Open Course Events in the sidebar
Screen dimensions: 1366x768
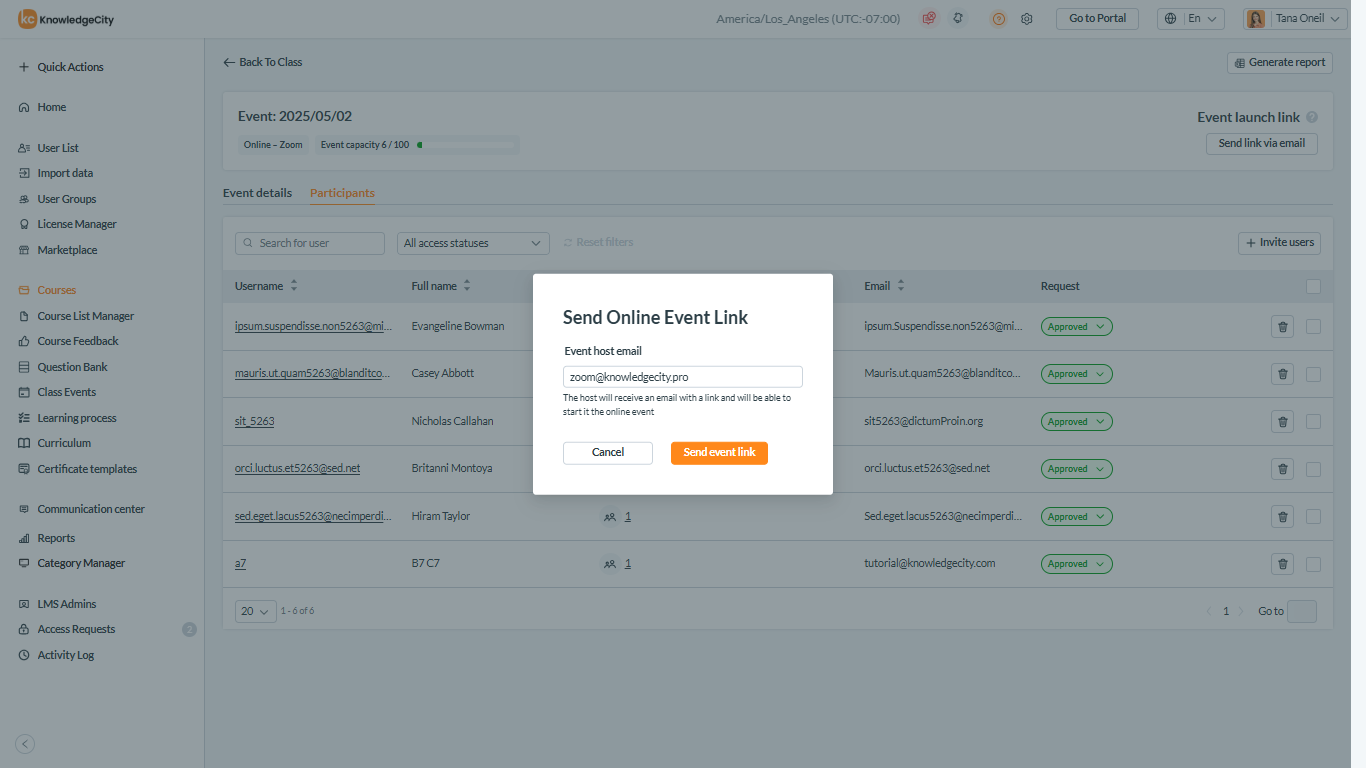pyautogui.click(x=67, y=392)
